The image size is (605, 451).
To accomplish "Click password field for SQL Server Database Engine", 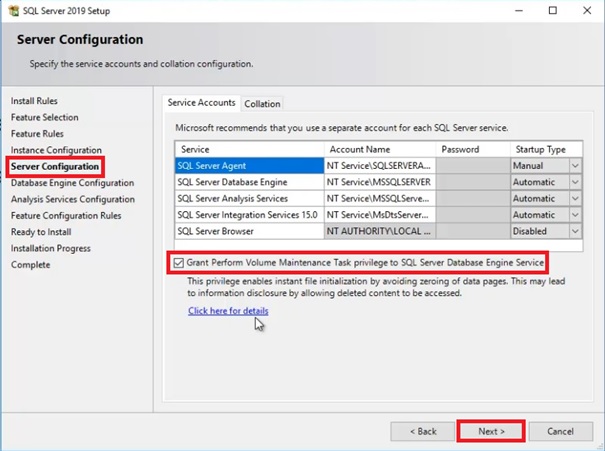I will pos(473,182).
